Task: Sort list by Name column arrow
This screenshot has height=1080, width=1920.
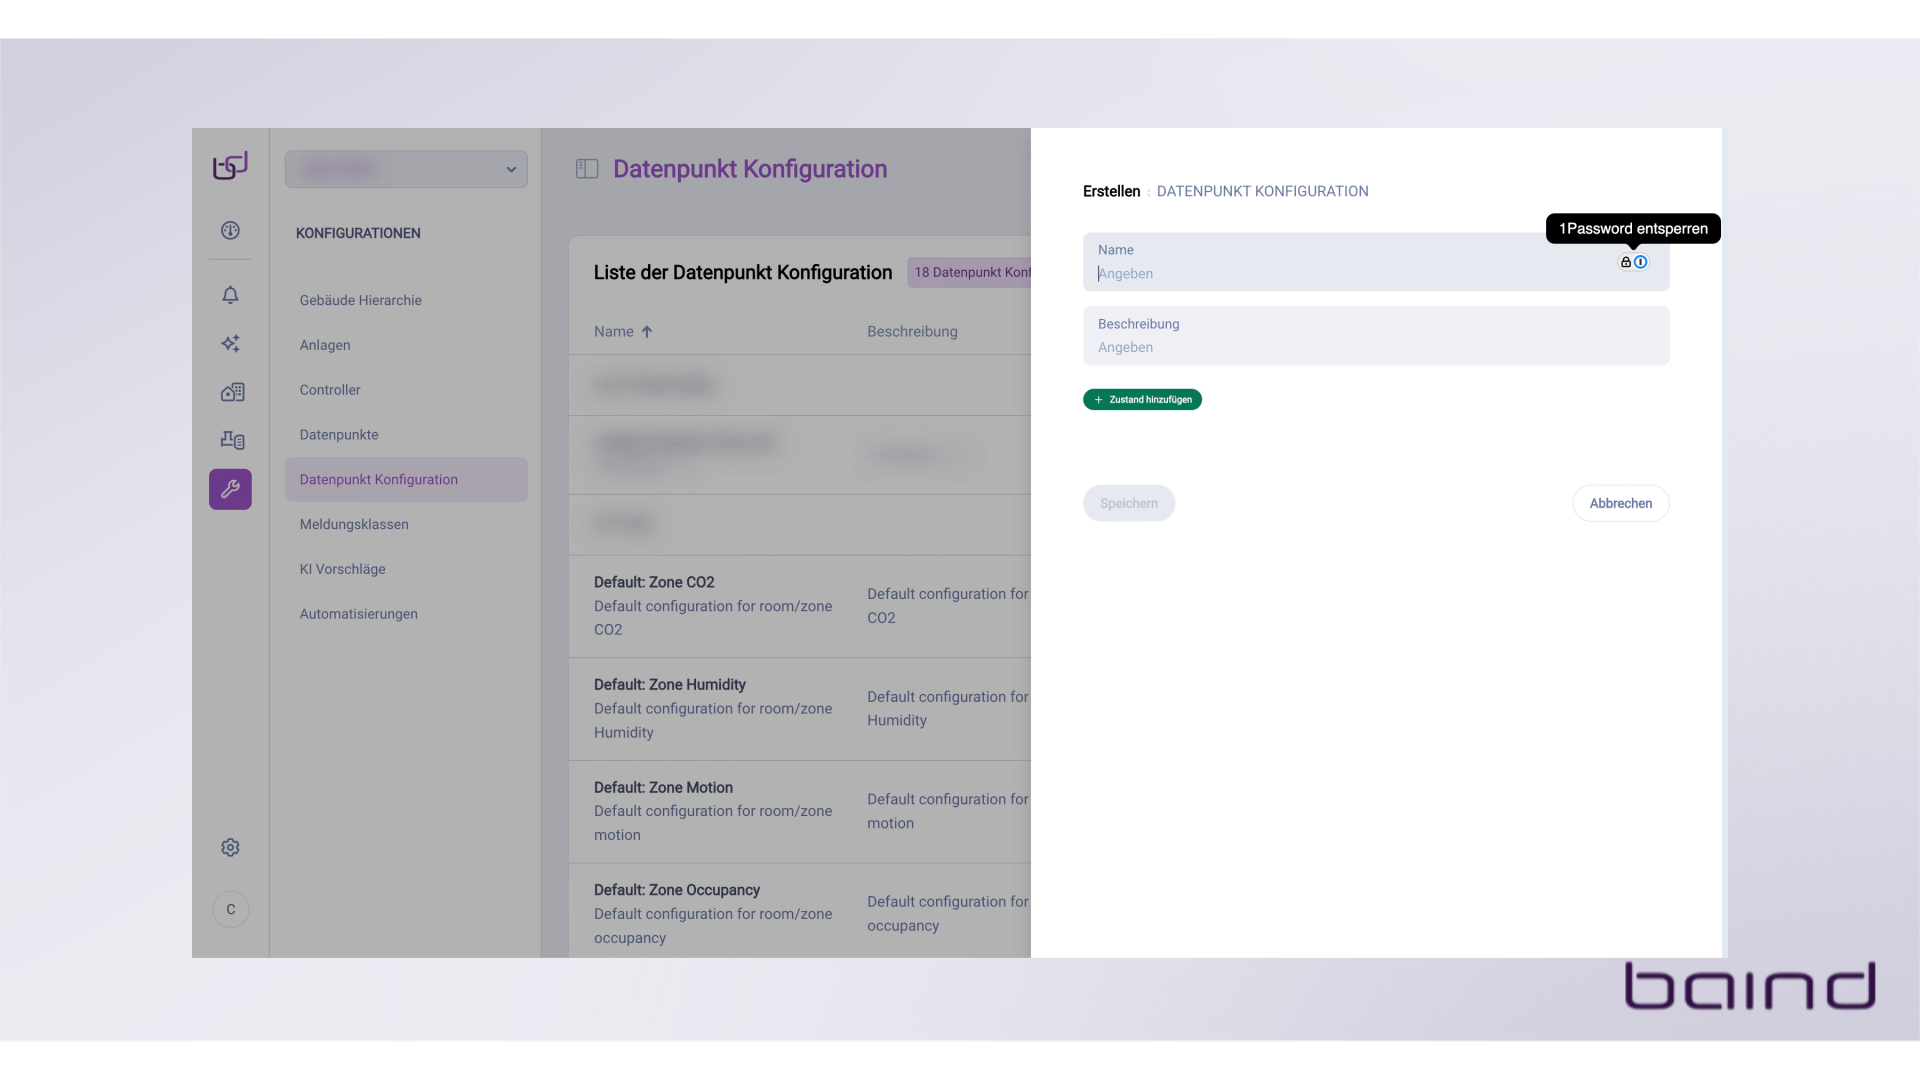Action: pos(647,332)
